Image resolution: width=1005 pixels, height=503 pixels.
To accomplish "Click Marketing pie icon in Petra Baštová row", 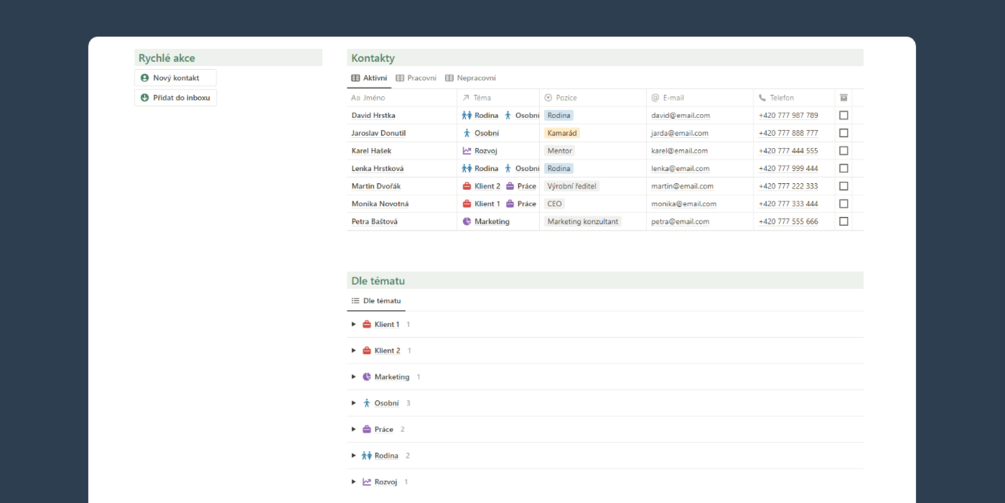I will pyautogui.click(x=467, y=221).
